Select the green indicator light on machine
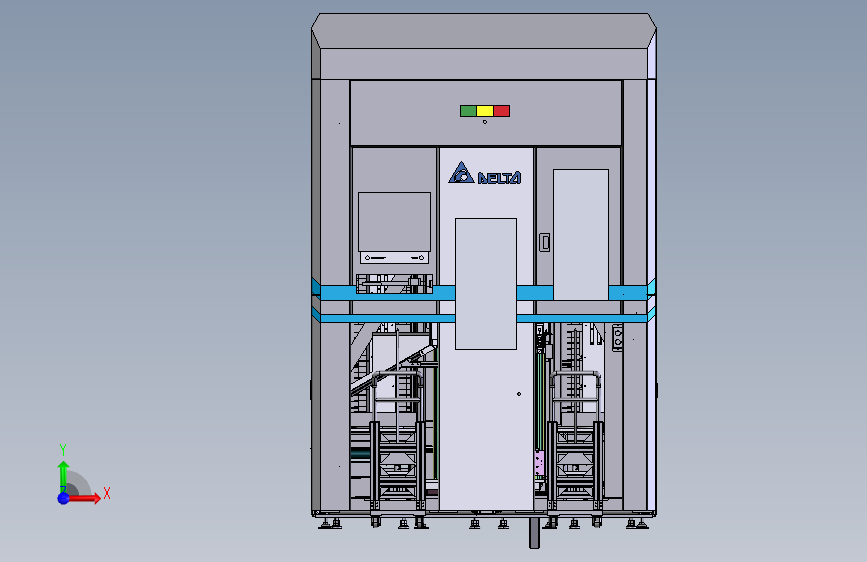Image resolution: width=867 pixels, height=562 pixels. point(468,111)
